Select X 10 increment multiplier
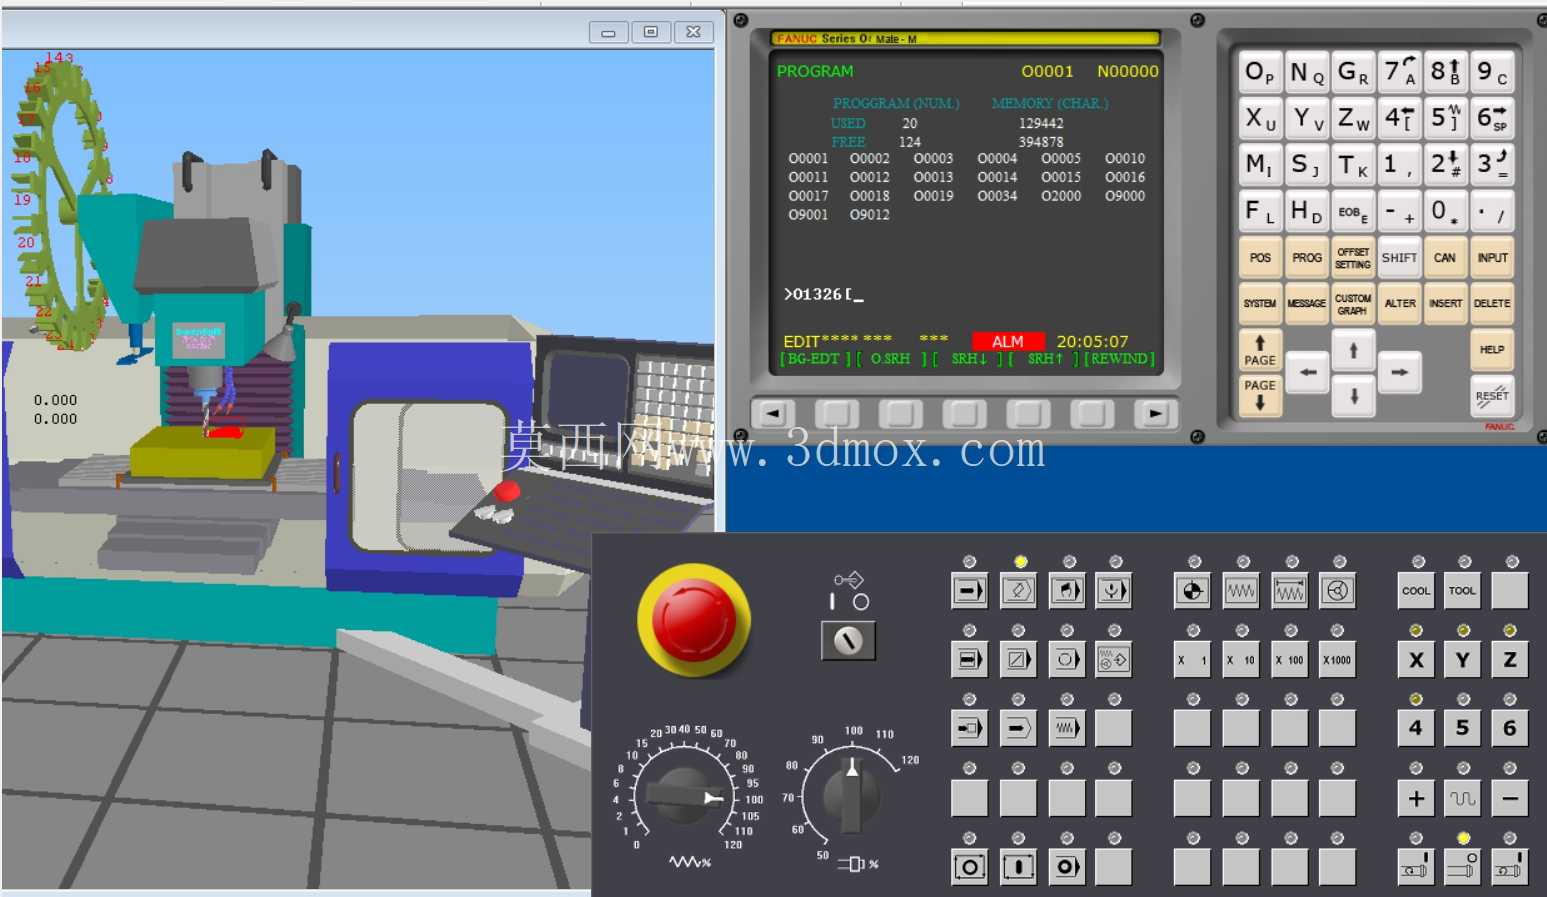 pos(1241,659)
